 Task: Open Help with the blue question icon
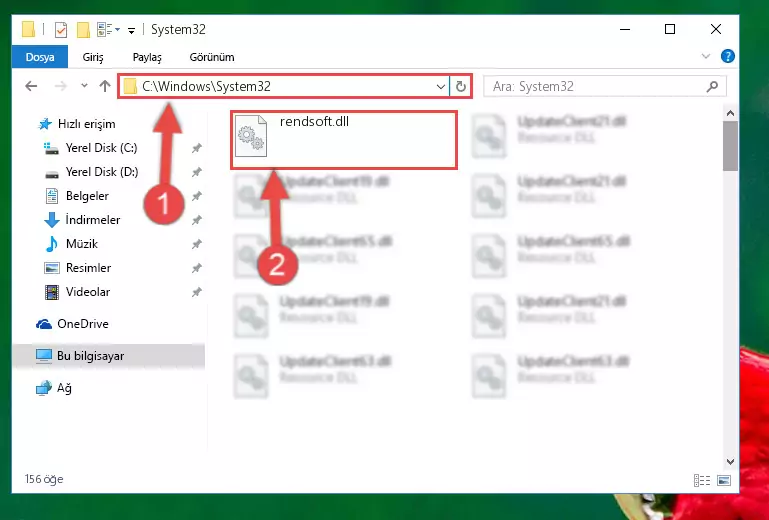pyautogui.click(x=728, y=56)
